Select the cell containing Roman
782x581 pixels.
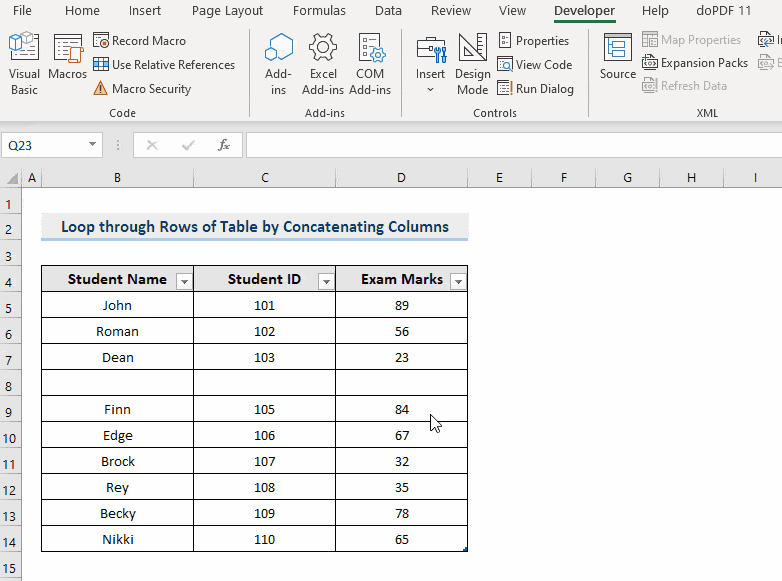click(117, 331)
